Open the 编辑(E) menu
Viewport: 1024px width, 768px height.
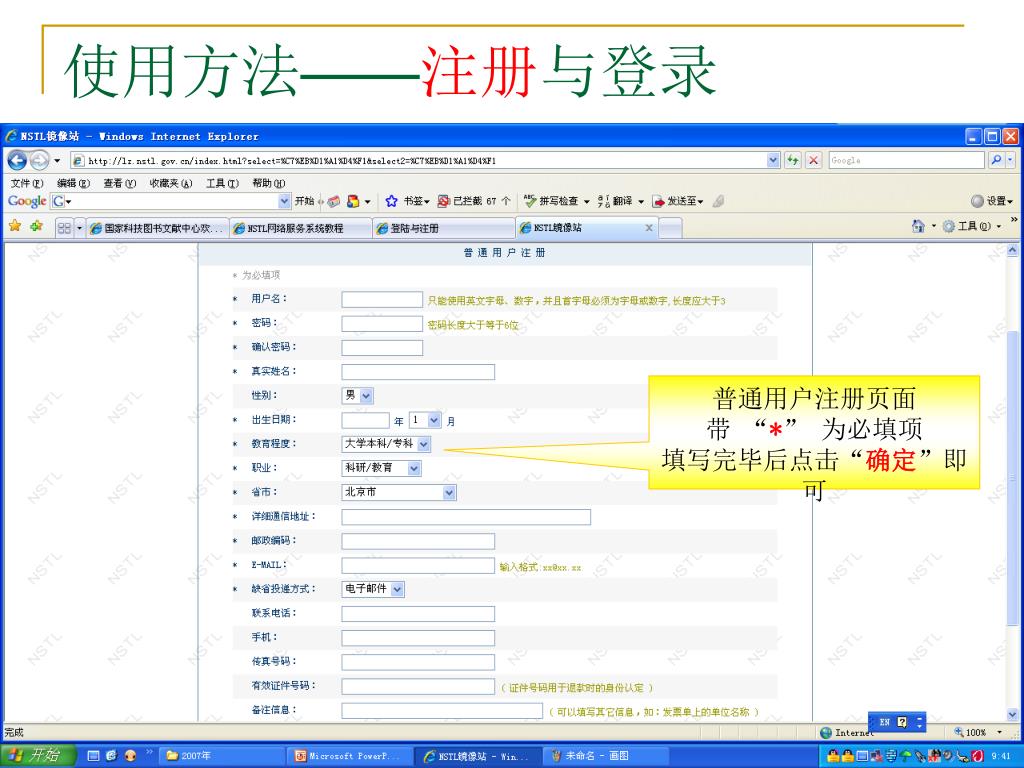click(73, 183)
